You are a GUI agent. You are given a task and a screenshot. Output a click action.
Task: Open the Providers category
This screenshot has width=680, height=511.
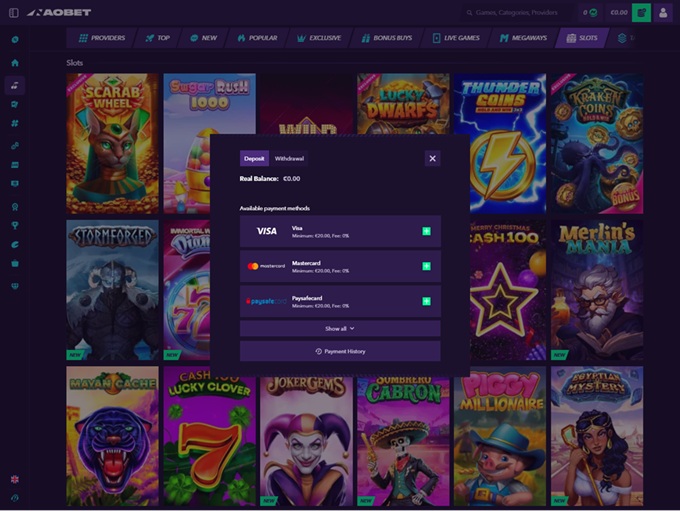pyautogui.click(x=101, y=38)
